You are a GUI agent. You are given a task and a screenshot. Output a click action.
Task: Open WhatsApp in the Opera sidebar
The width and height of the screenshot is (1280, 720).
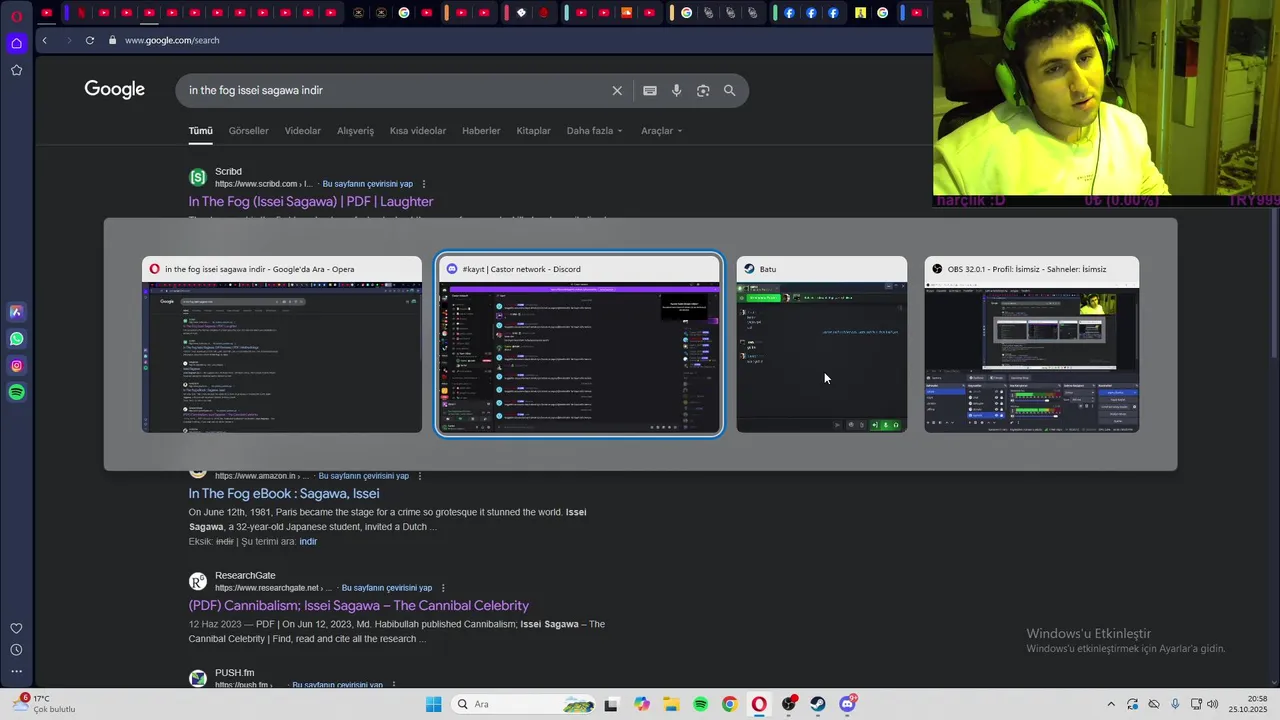pos(16,339)
